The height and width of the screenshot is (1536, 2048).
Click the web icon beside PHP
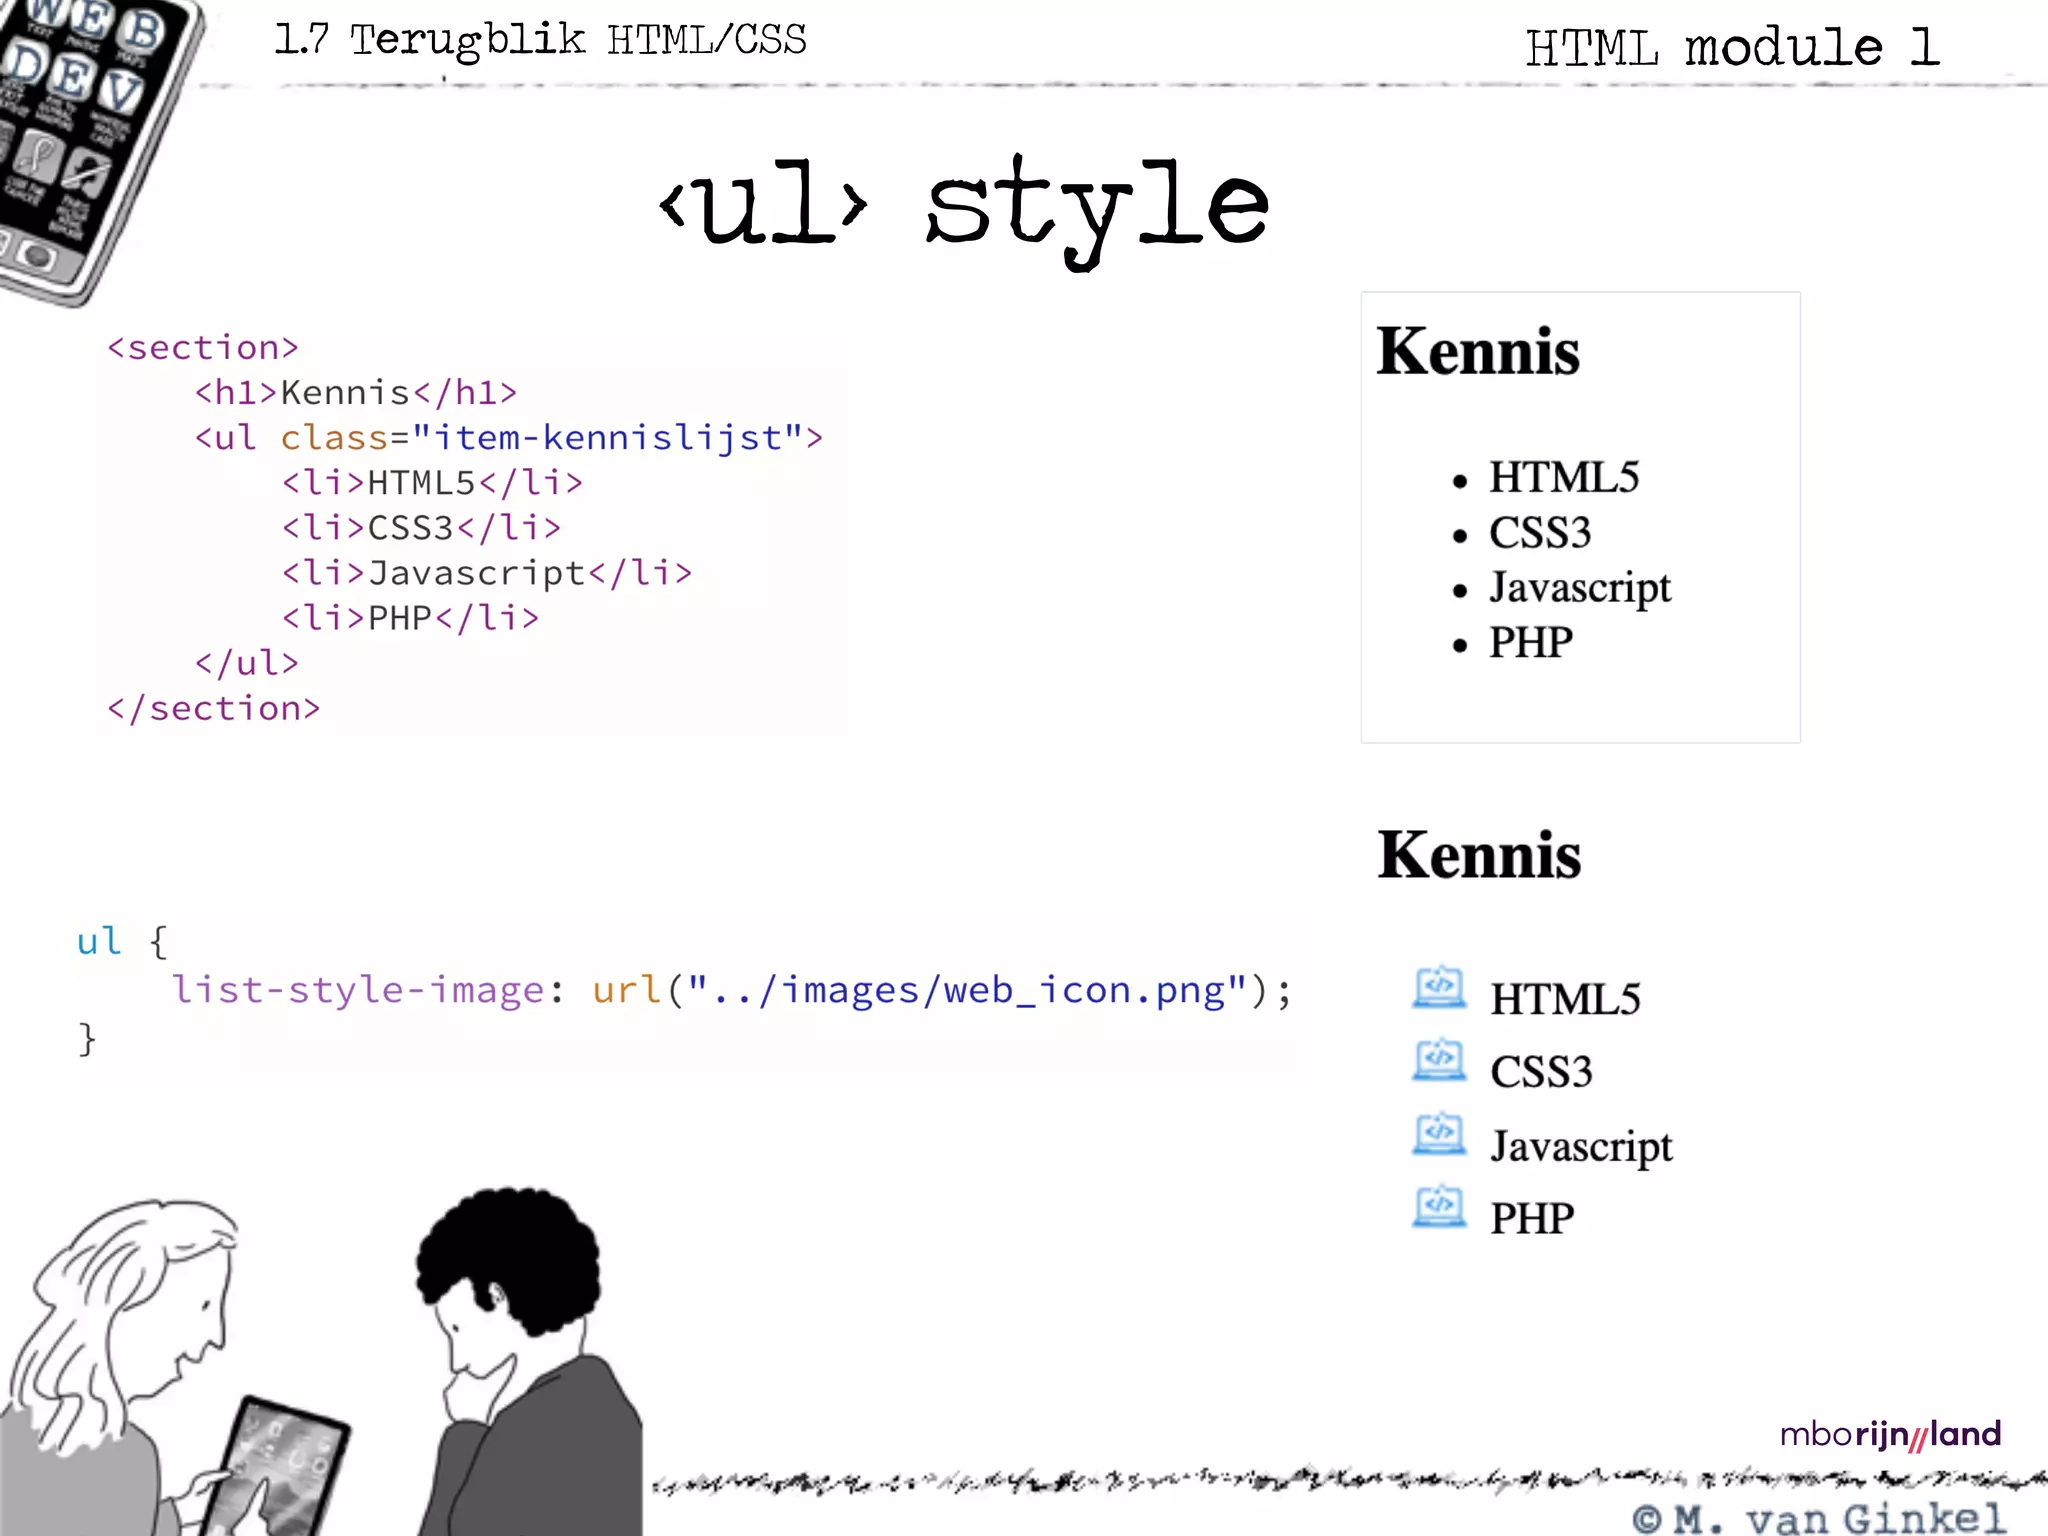pyautogui.click(x=1439, y=1206)
